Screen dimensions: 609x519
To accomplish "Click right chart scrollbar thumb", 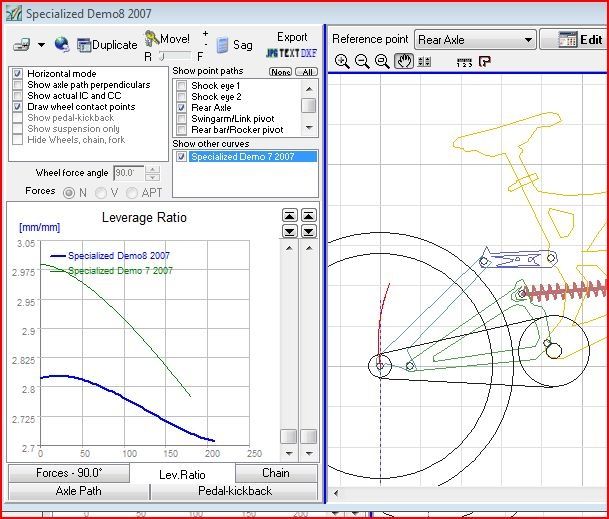I will pos(309,436).
